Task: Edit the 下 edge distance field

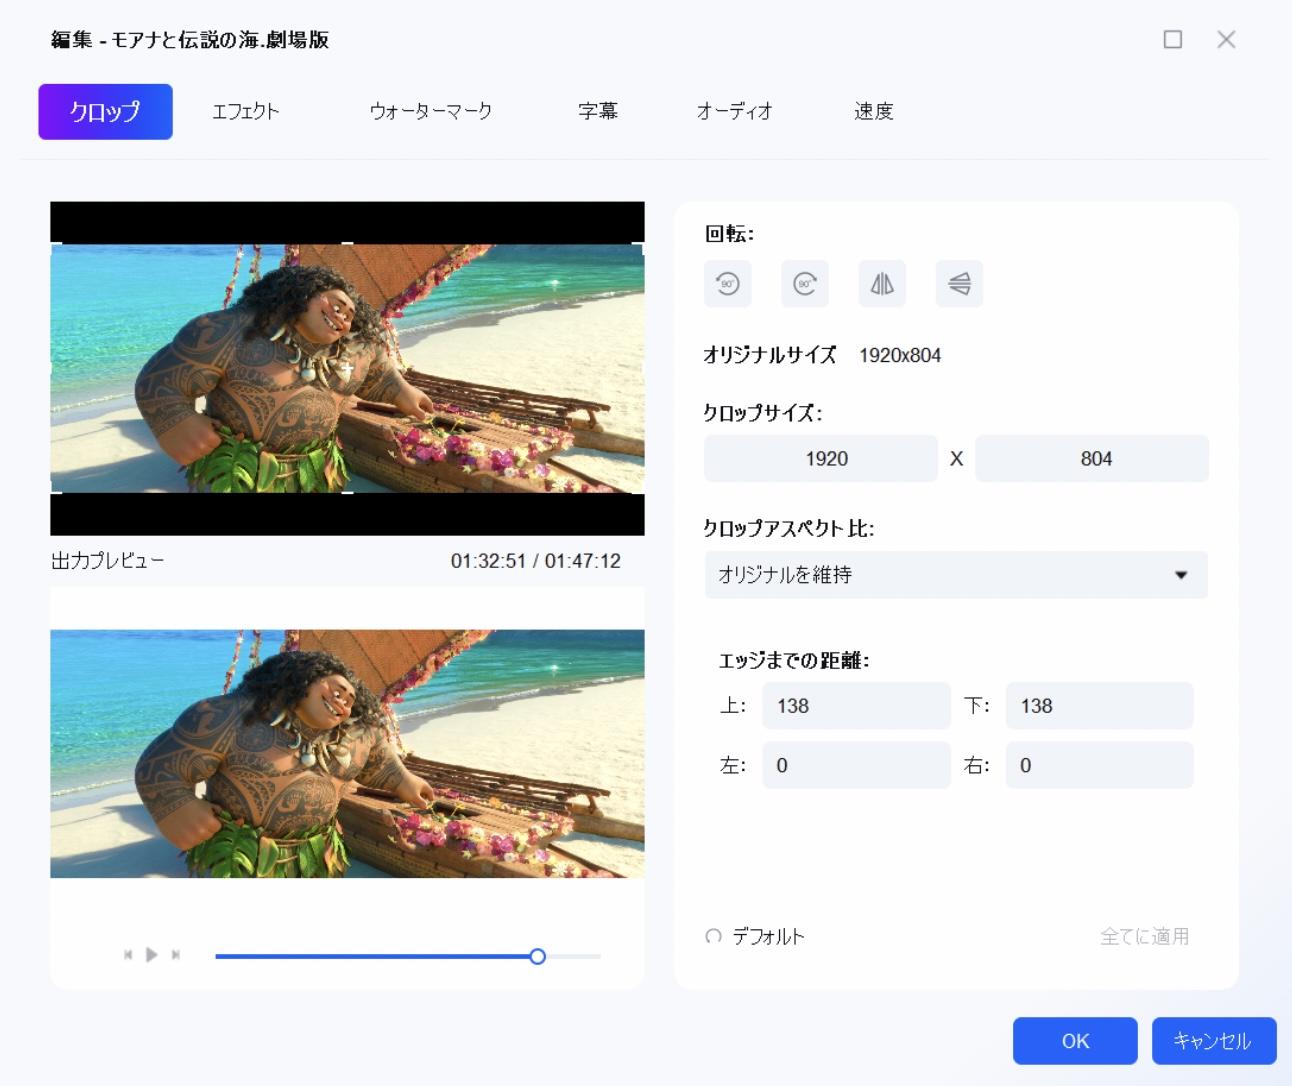Action: tap(1100, 706)
